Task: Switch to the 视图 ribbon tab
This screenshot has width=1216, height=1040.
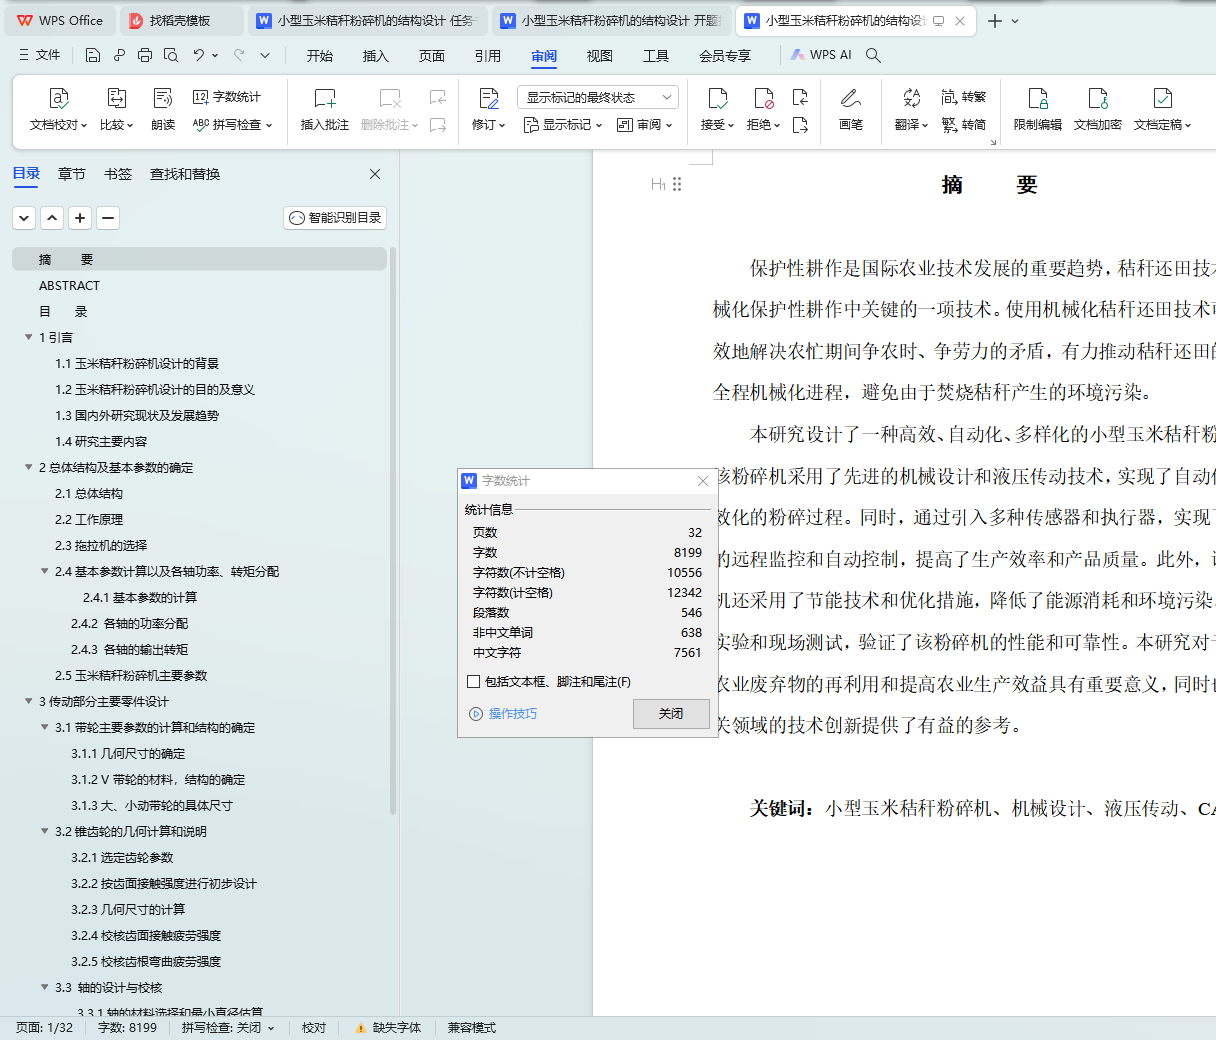Action: (600, 56)
